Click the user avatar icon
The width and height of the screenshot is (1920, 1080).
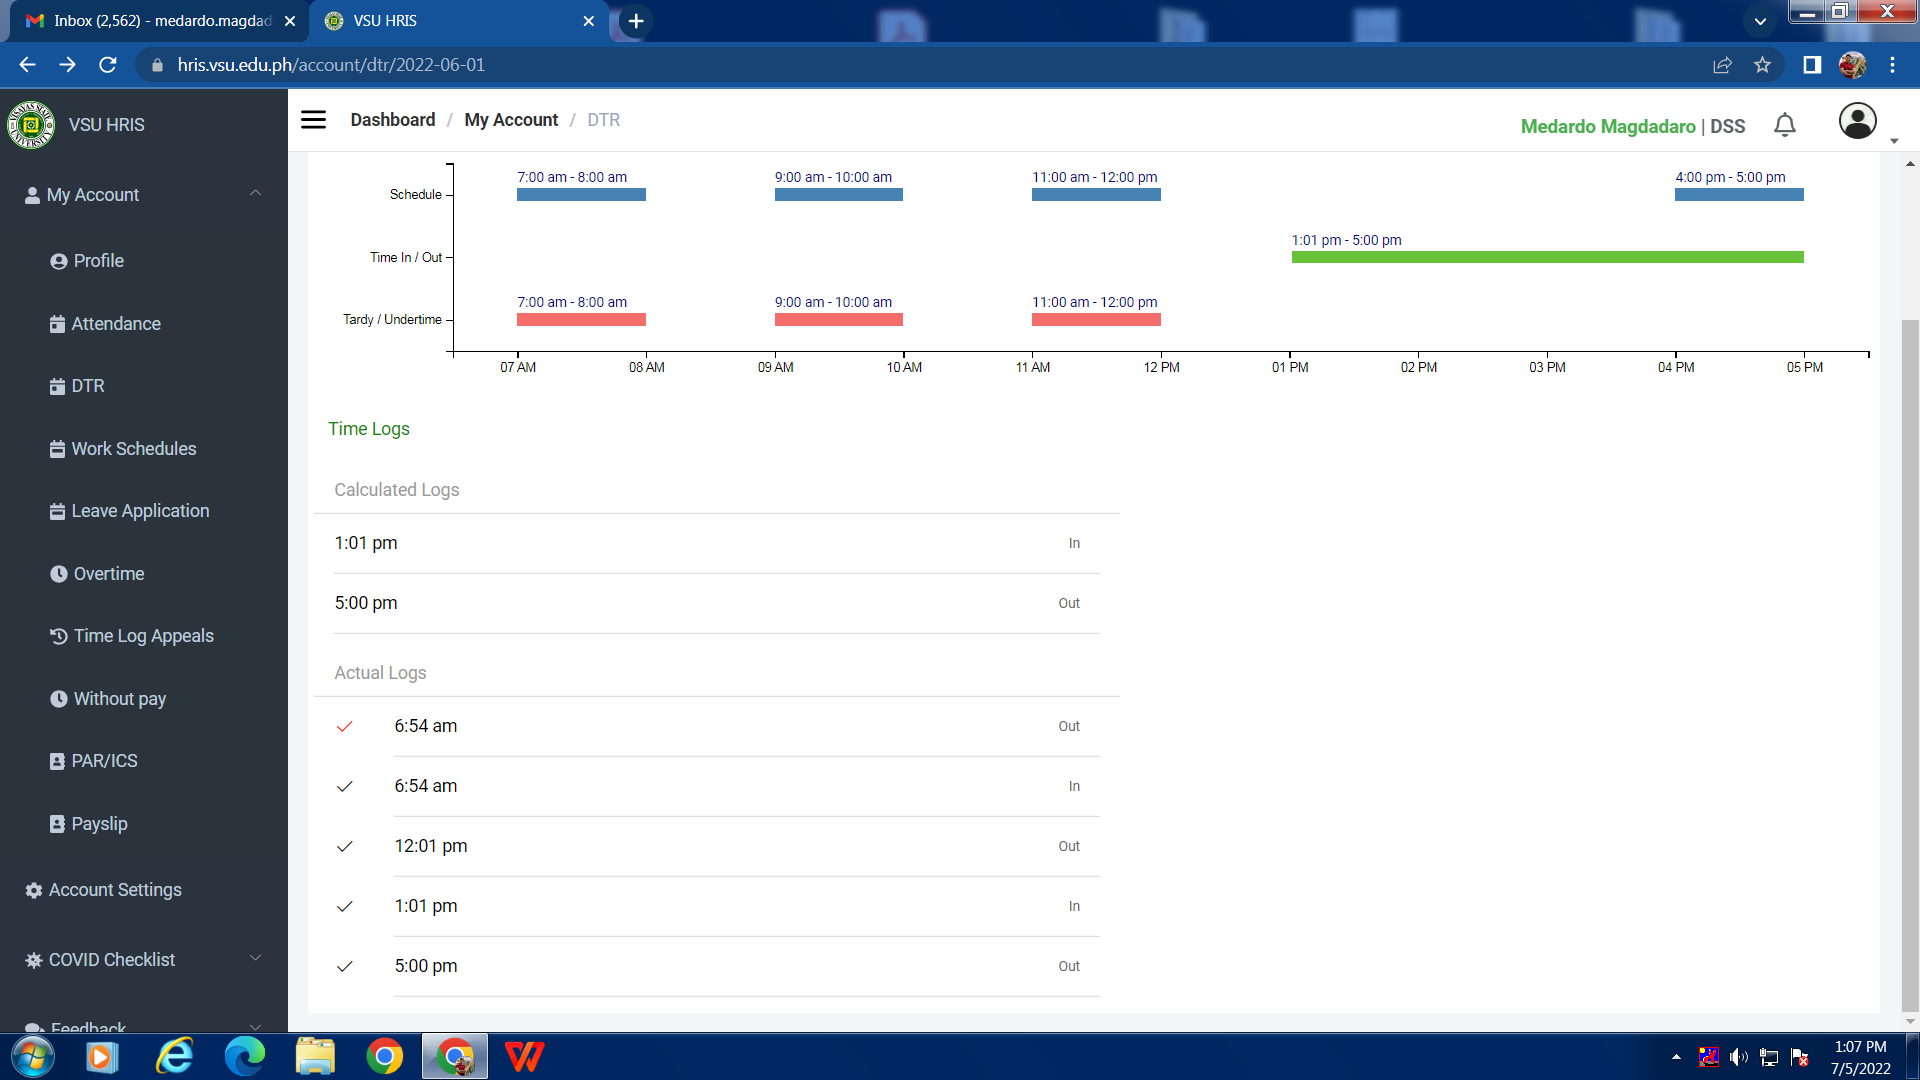[x=1857, y=121]
